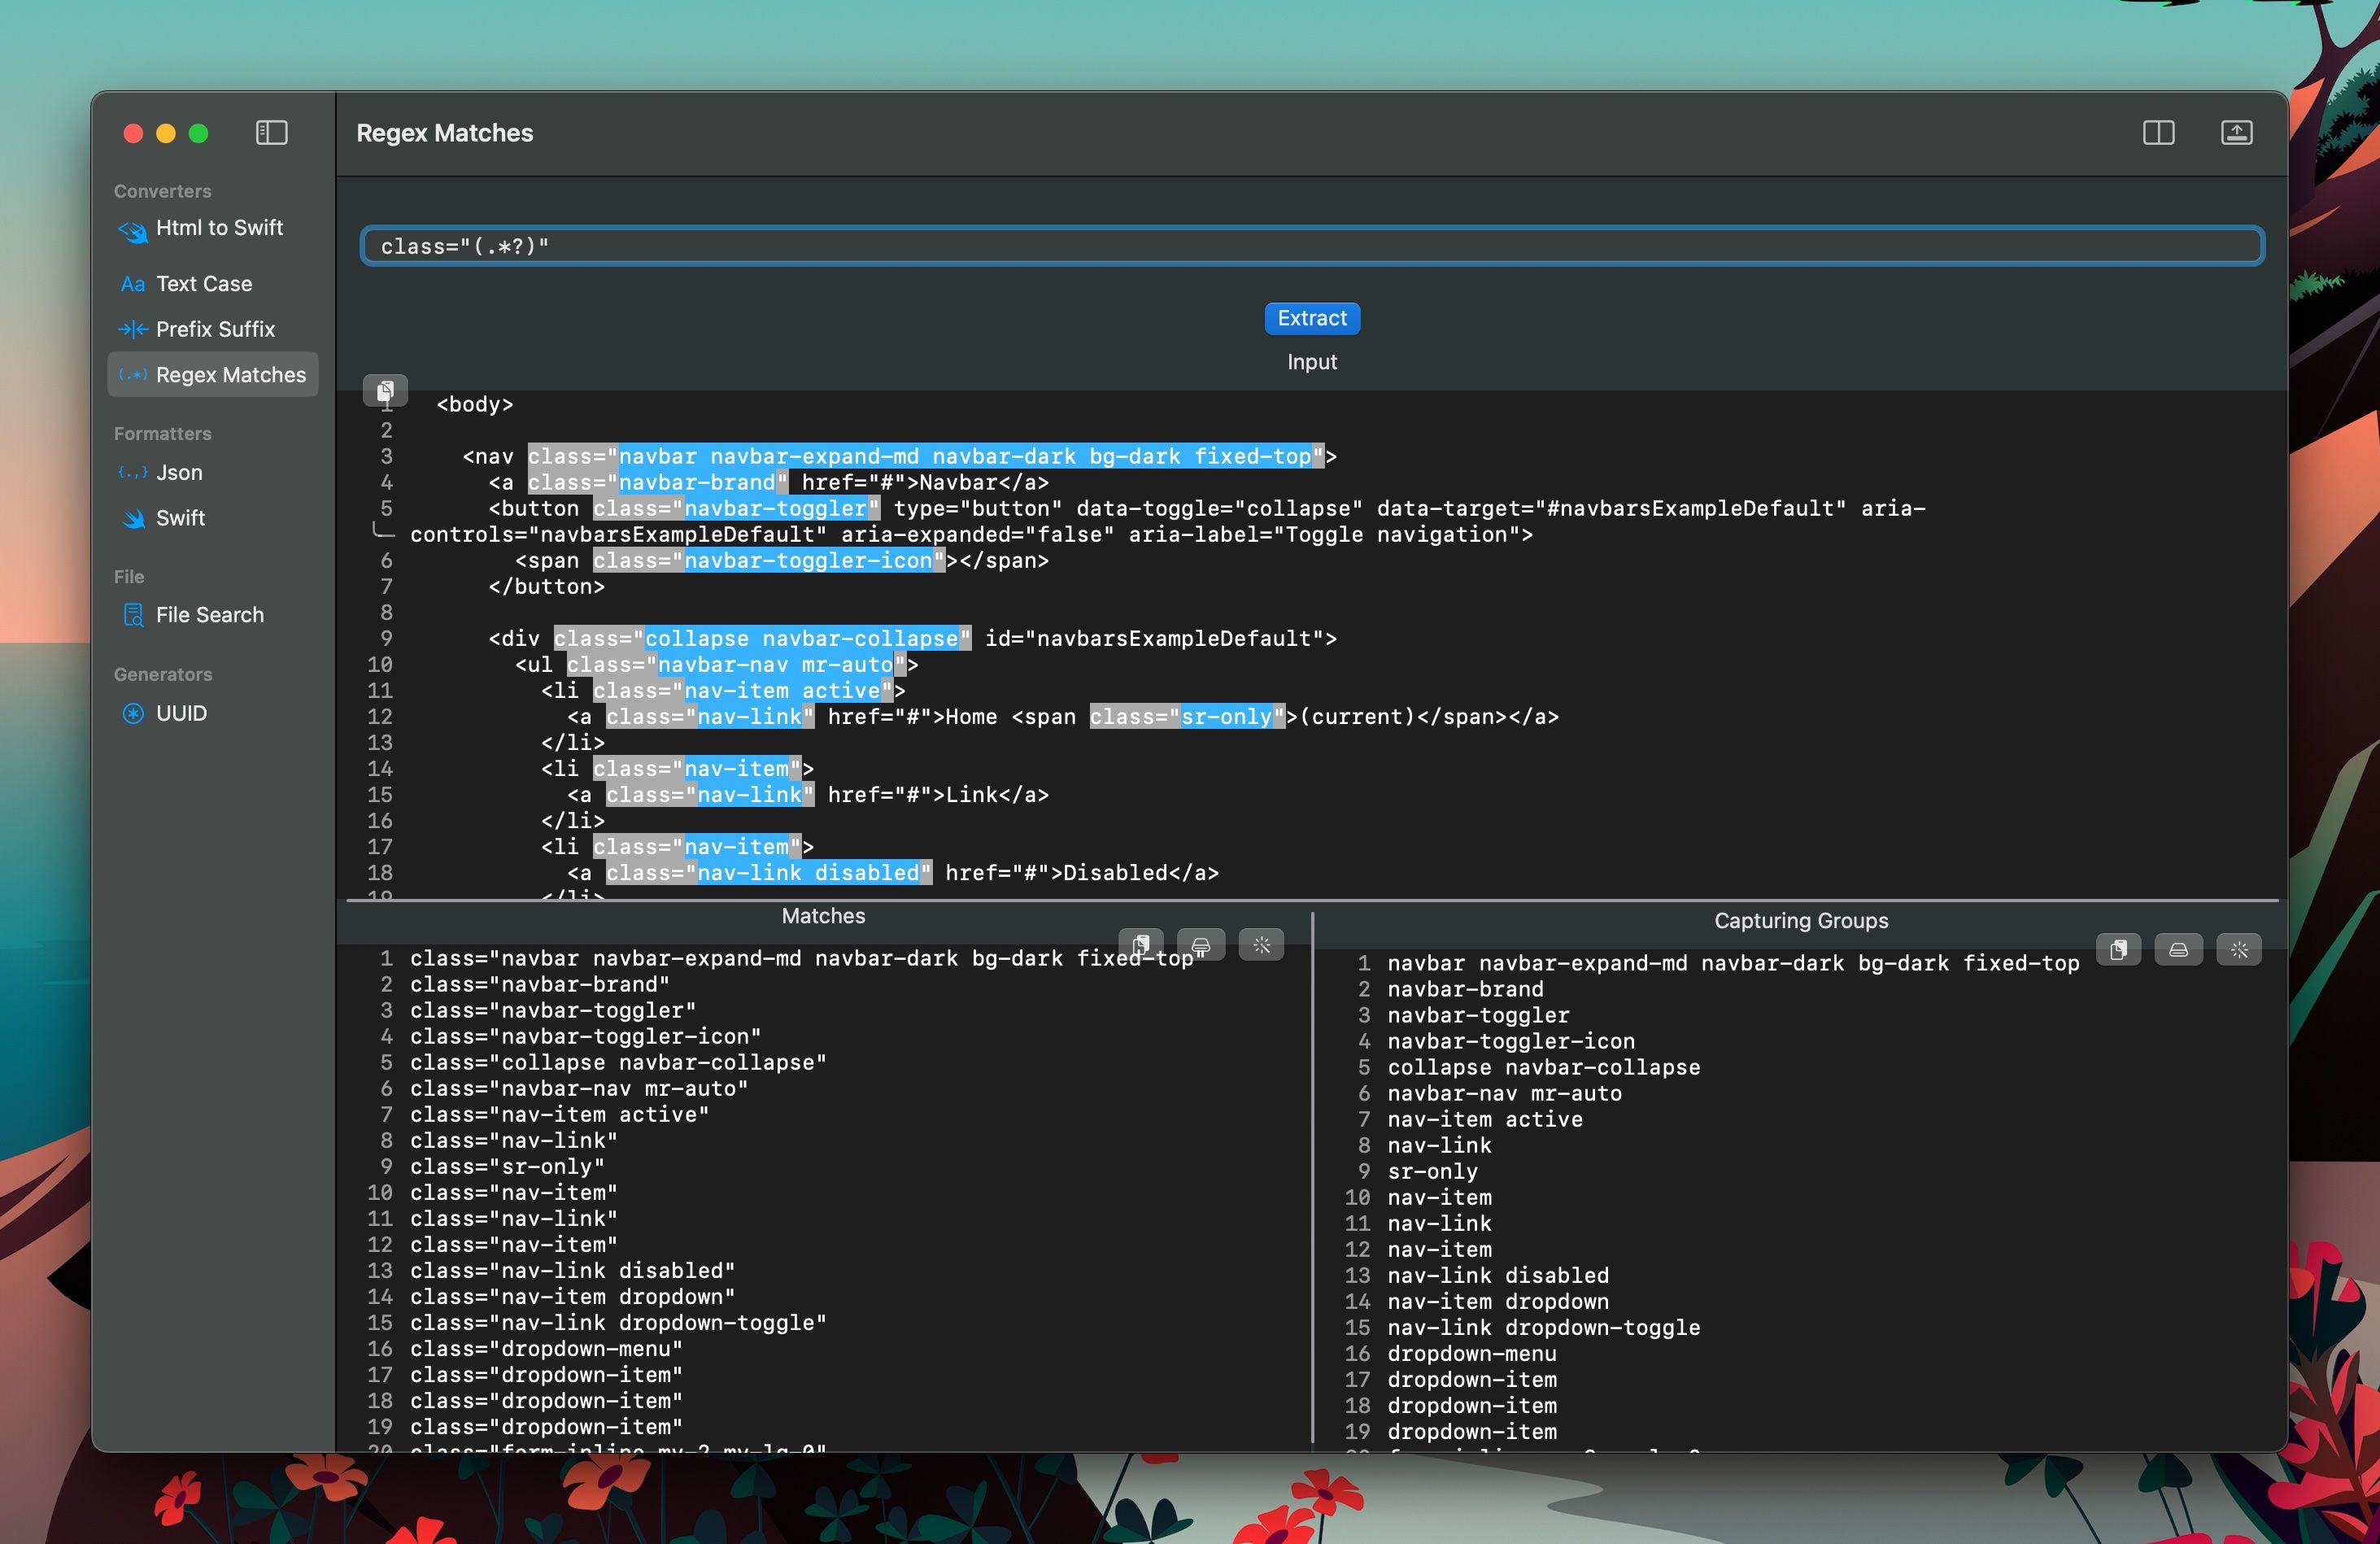Screen dimensions: 2380x1544
Task: Select capturing group 7 nav-item active
Action: (1485, 1119)
